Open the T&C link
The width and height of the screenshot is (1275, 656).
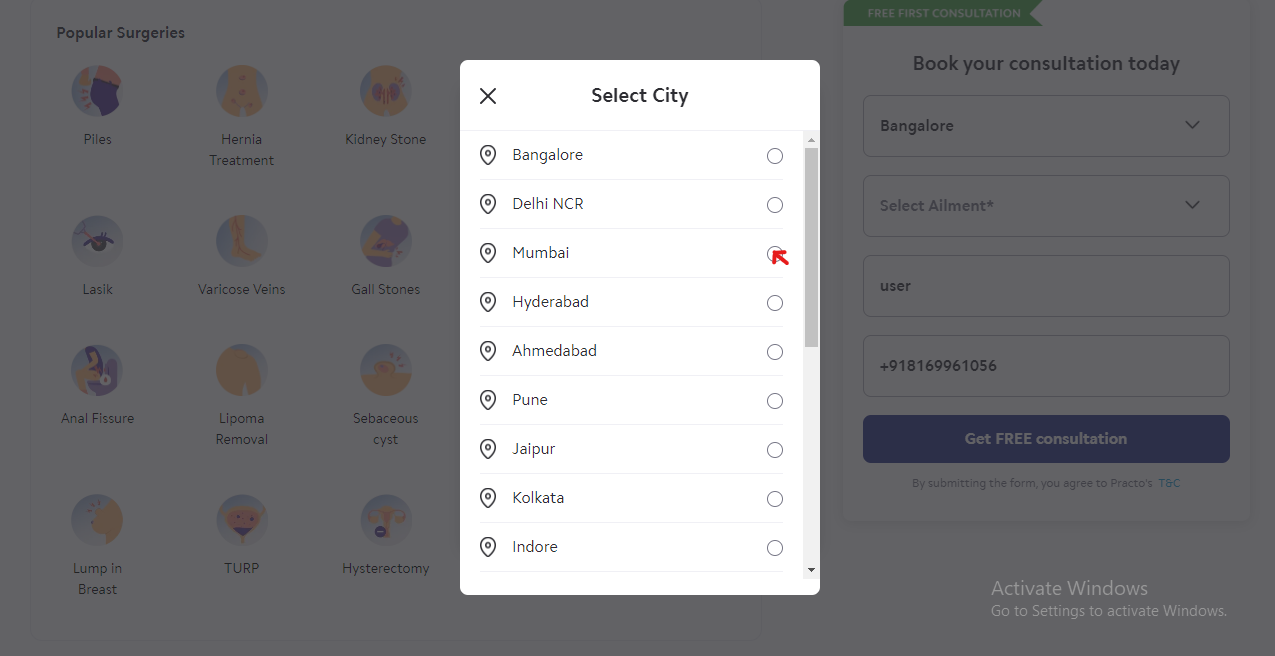coord(1169,483)
